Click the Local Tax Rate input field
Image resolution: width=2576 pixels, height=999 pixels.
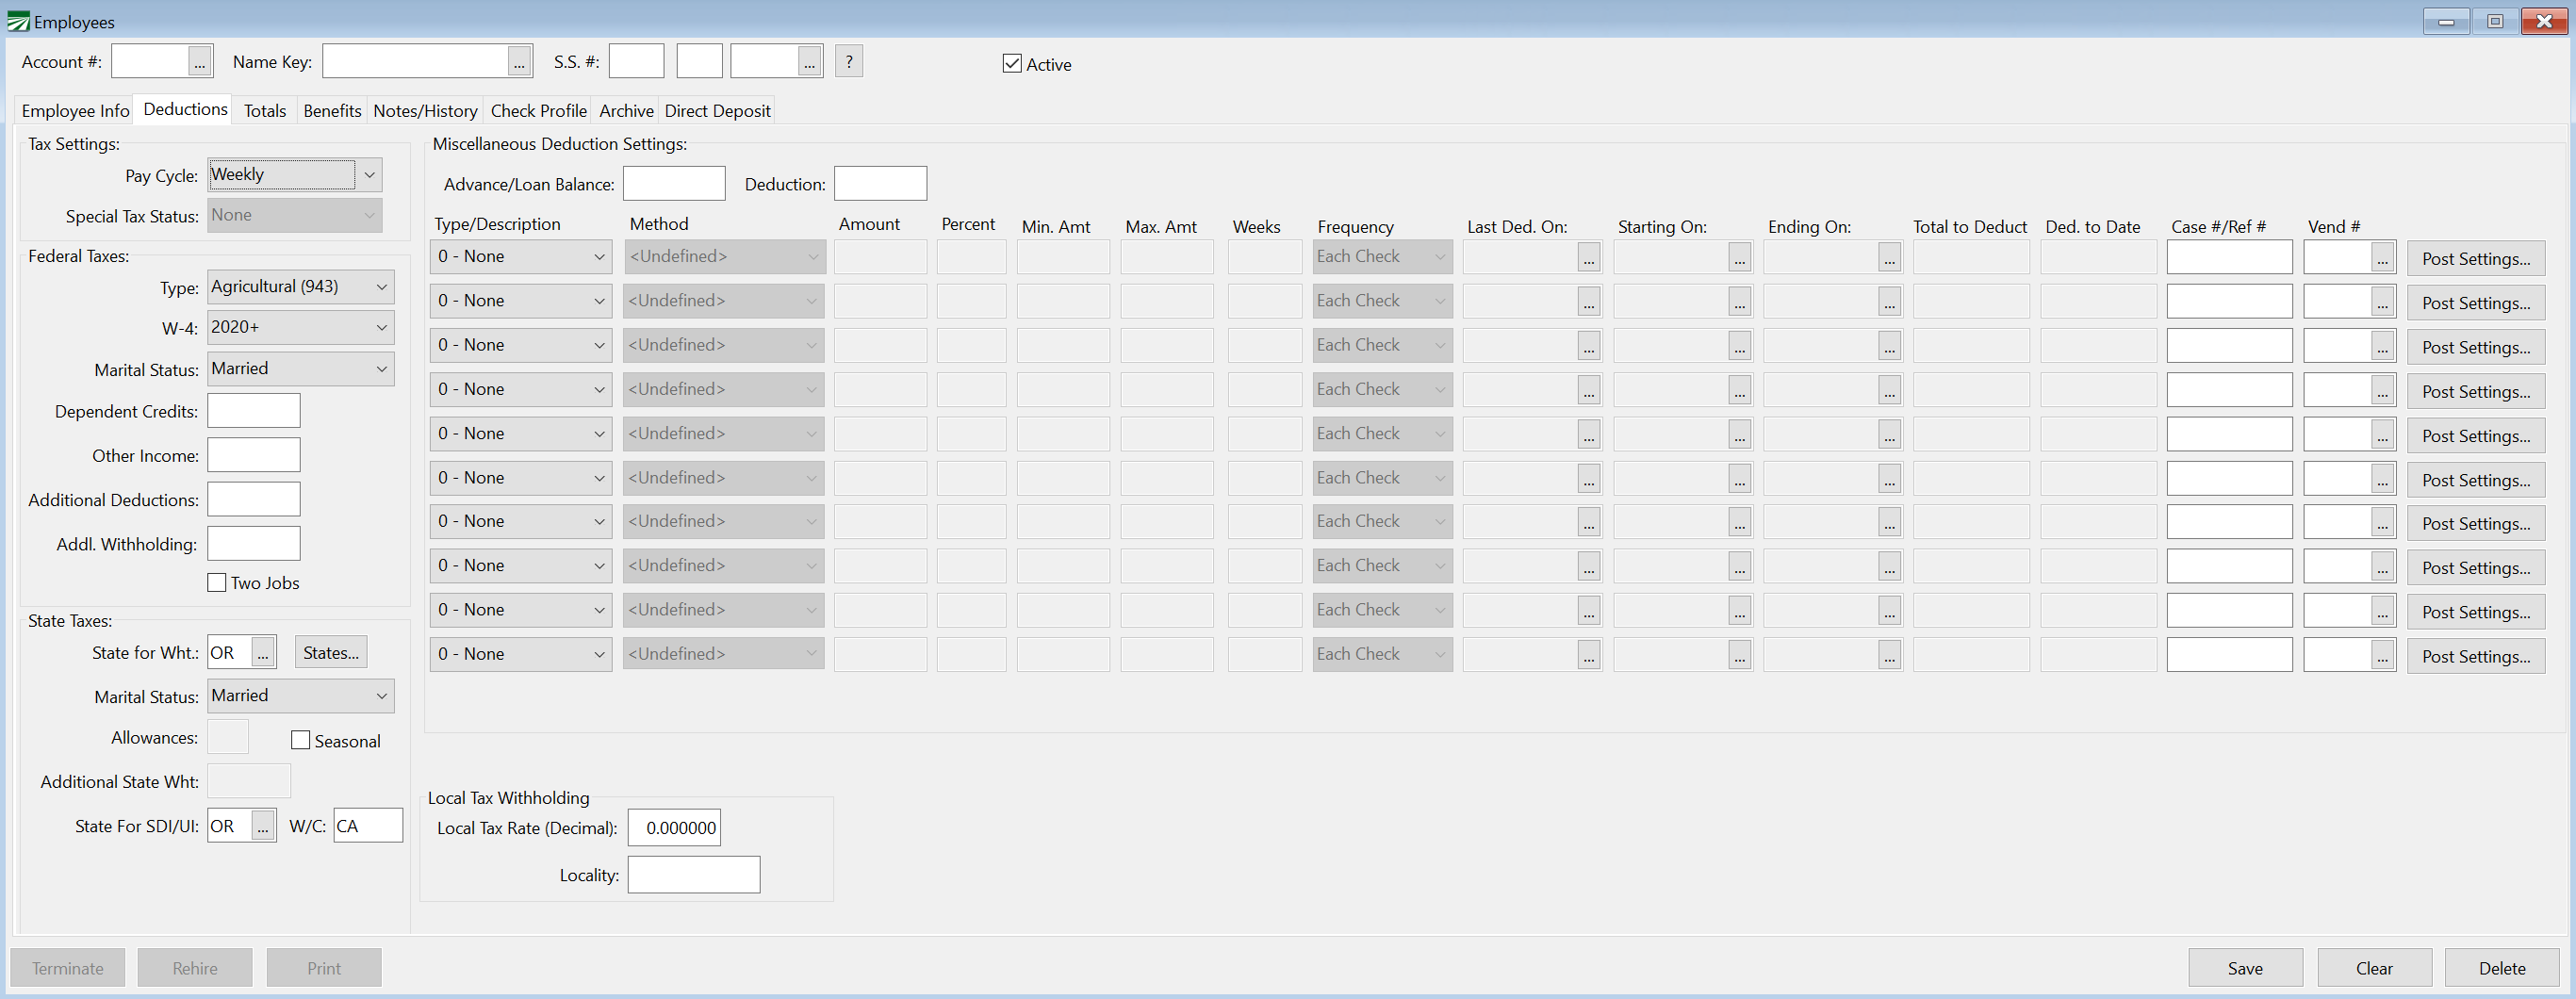(x=673, y=828)
